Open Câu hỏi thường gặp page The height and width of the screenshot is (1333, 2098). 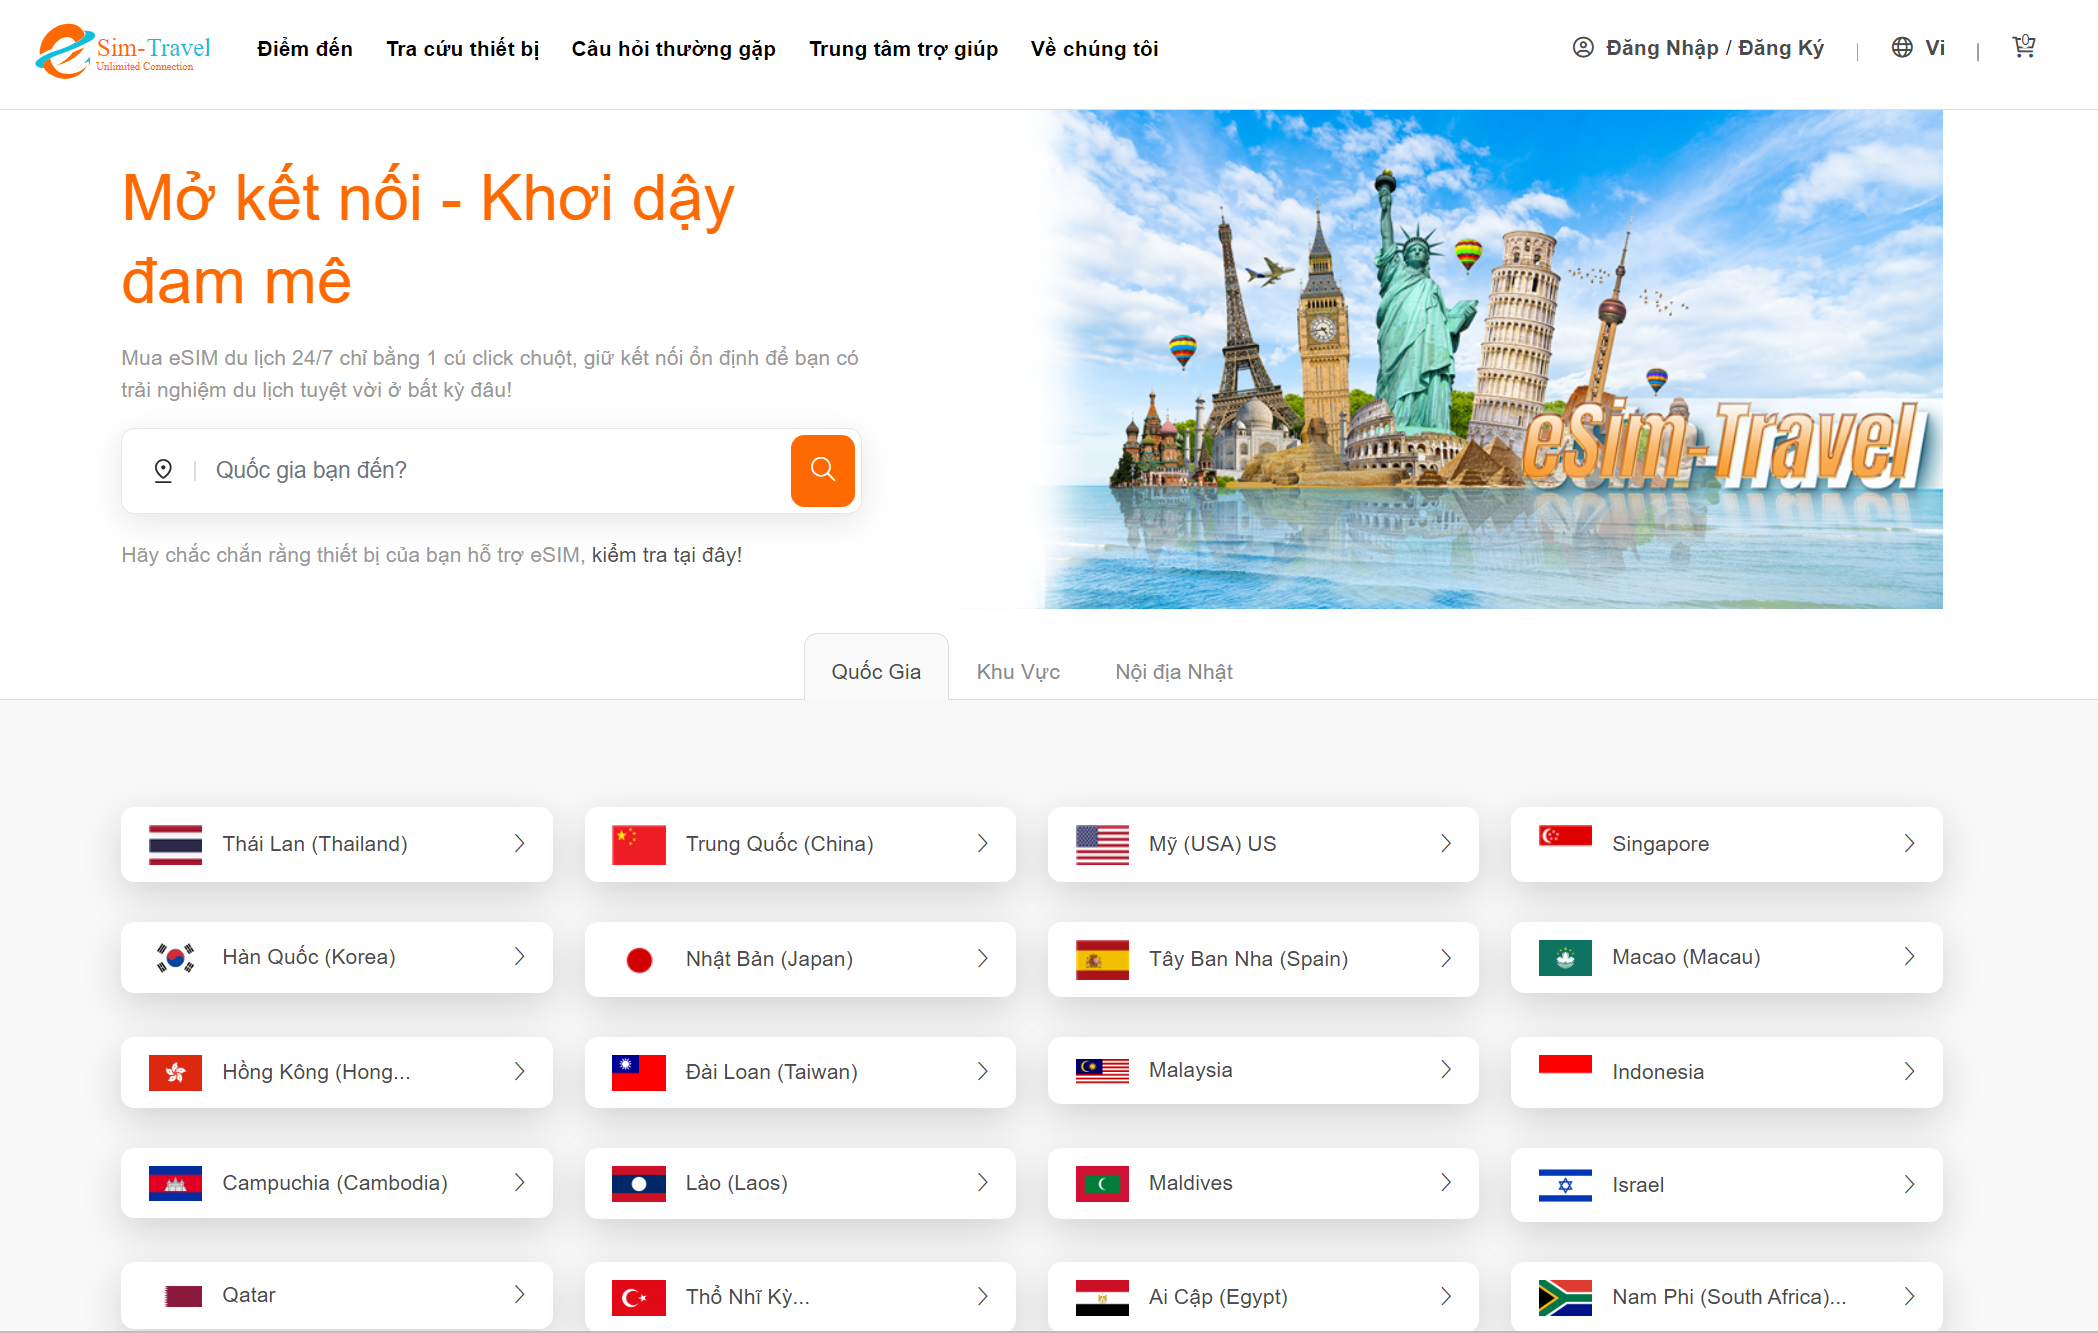click(x=674, y=49)
